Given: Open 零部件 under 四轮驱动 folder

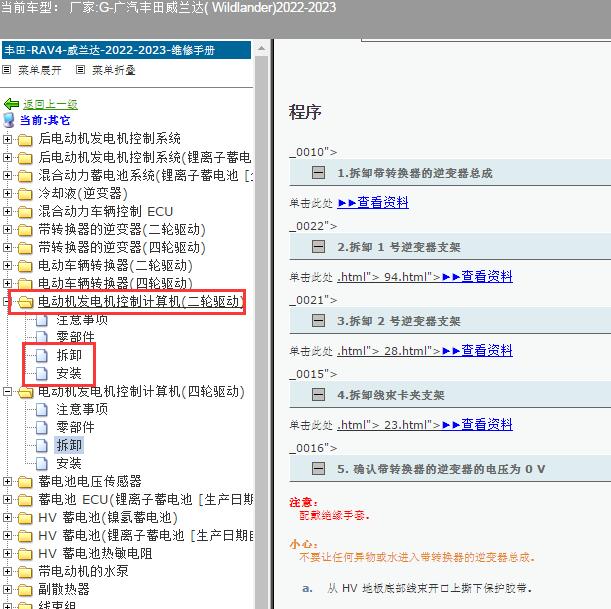Looking at the screenshot, I should 75,427.
